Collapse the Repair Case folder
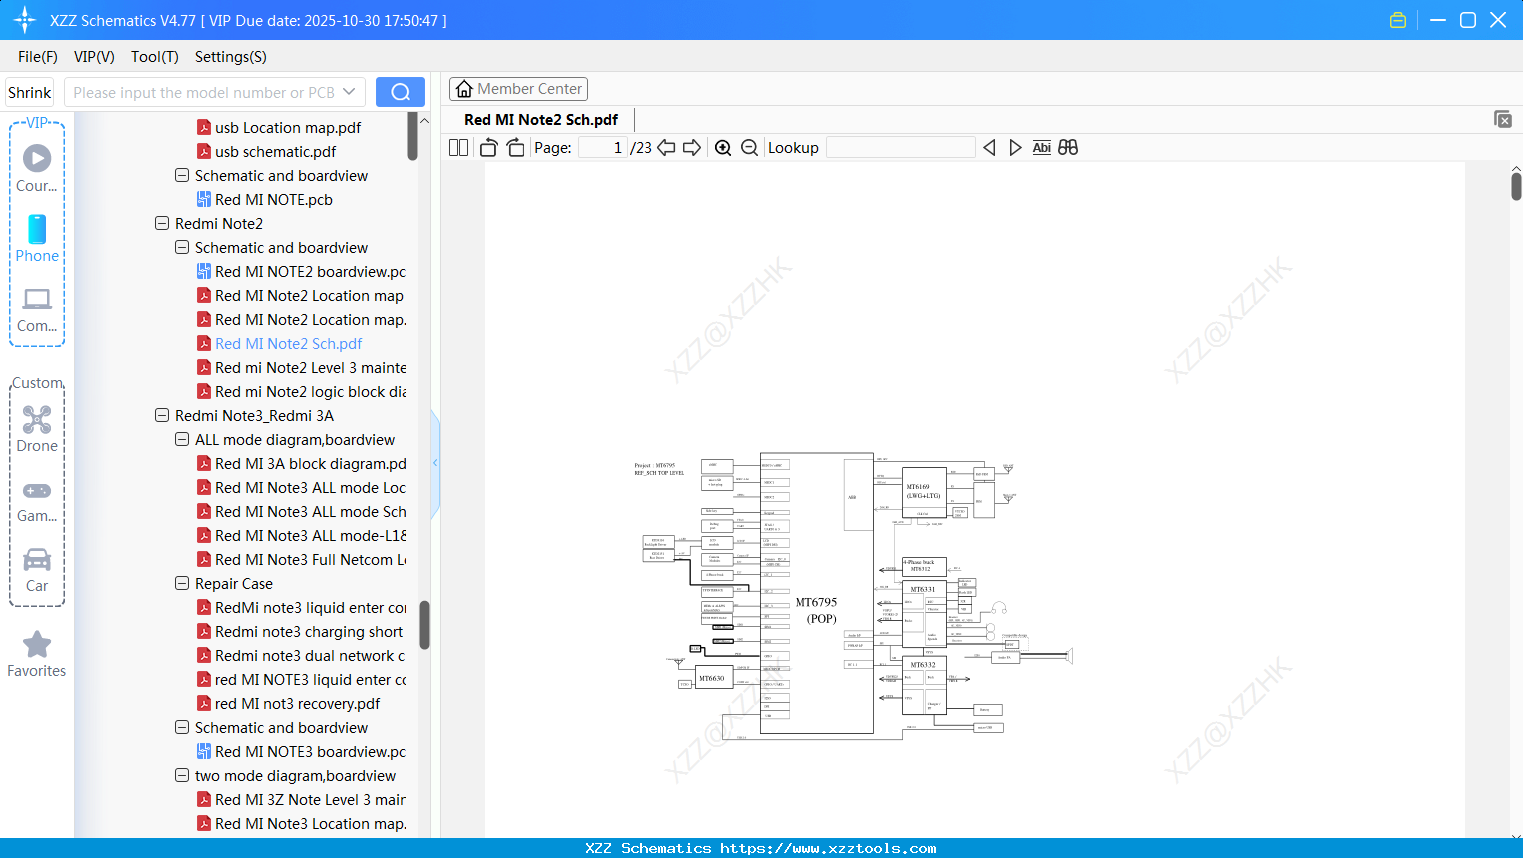1523x858 pixels. [182, 584]
